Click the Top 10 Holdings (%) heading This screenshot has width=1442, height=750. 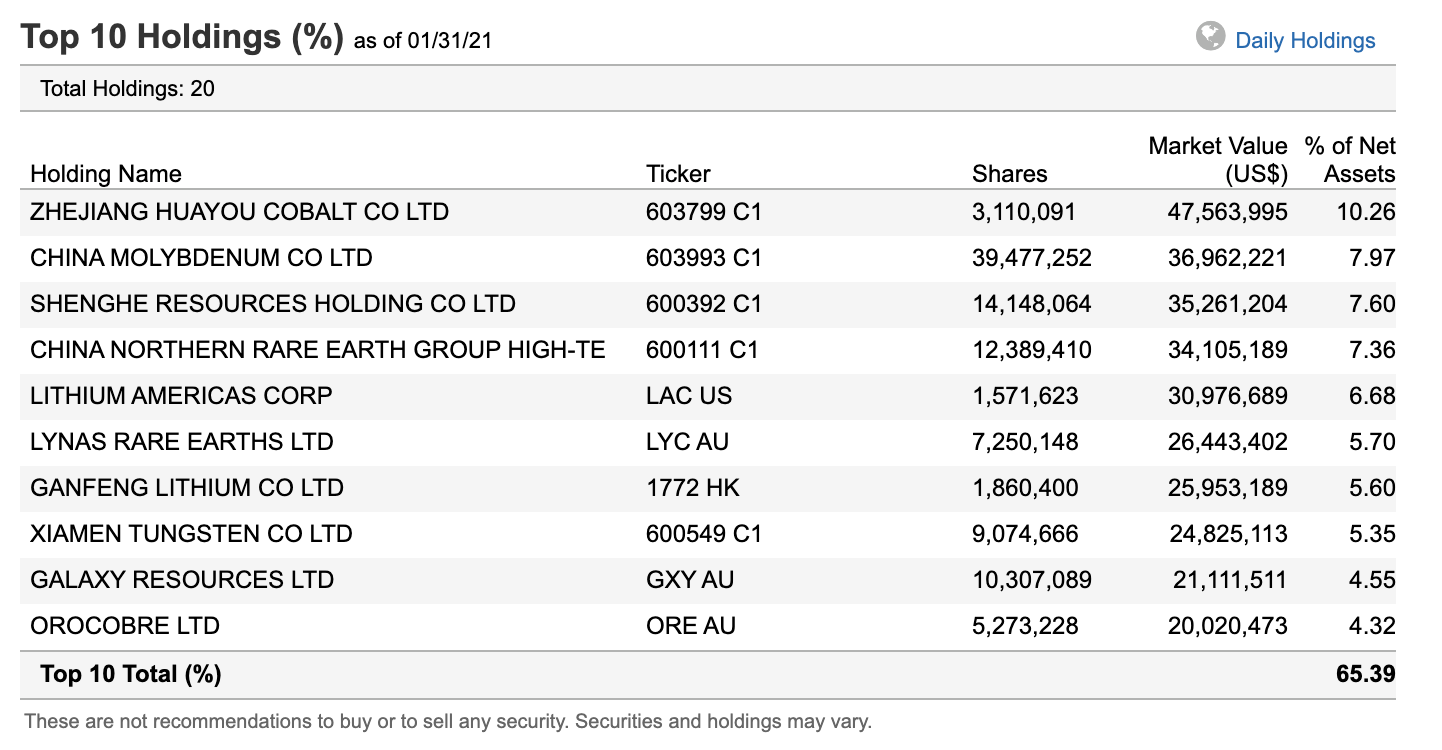(x=182, y=37)
